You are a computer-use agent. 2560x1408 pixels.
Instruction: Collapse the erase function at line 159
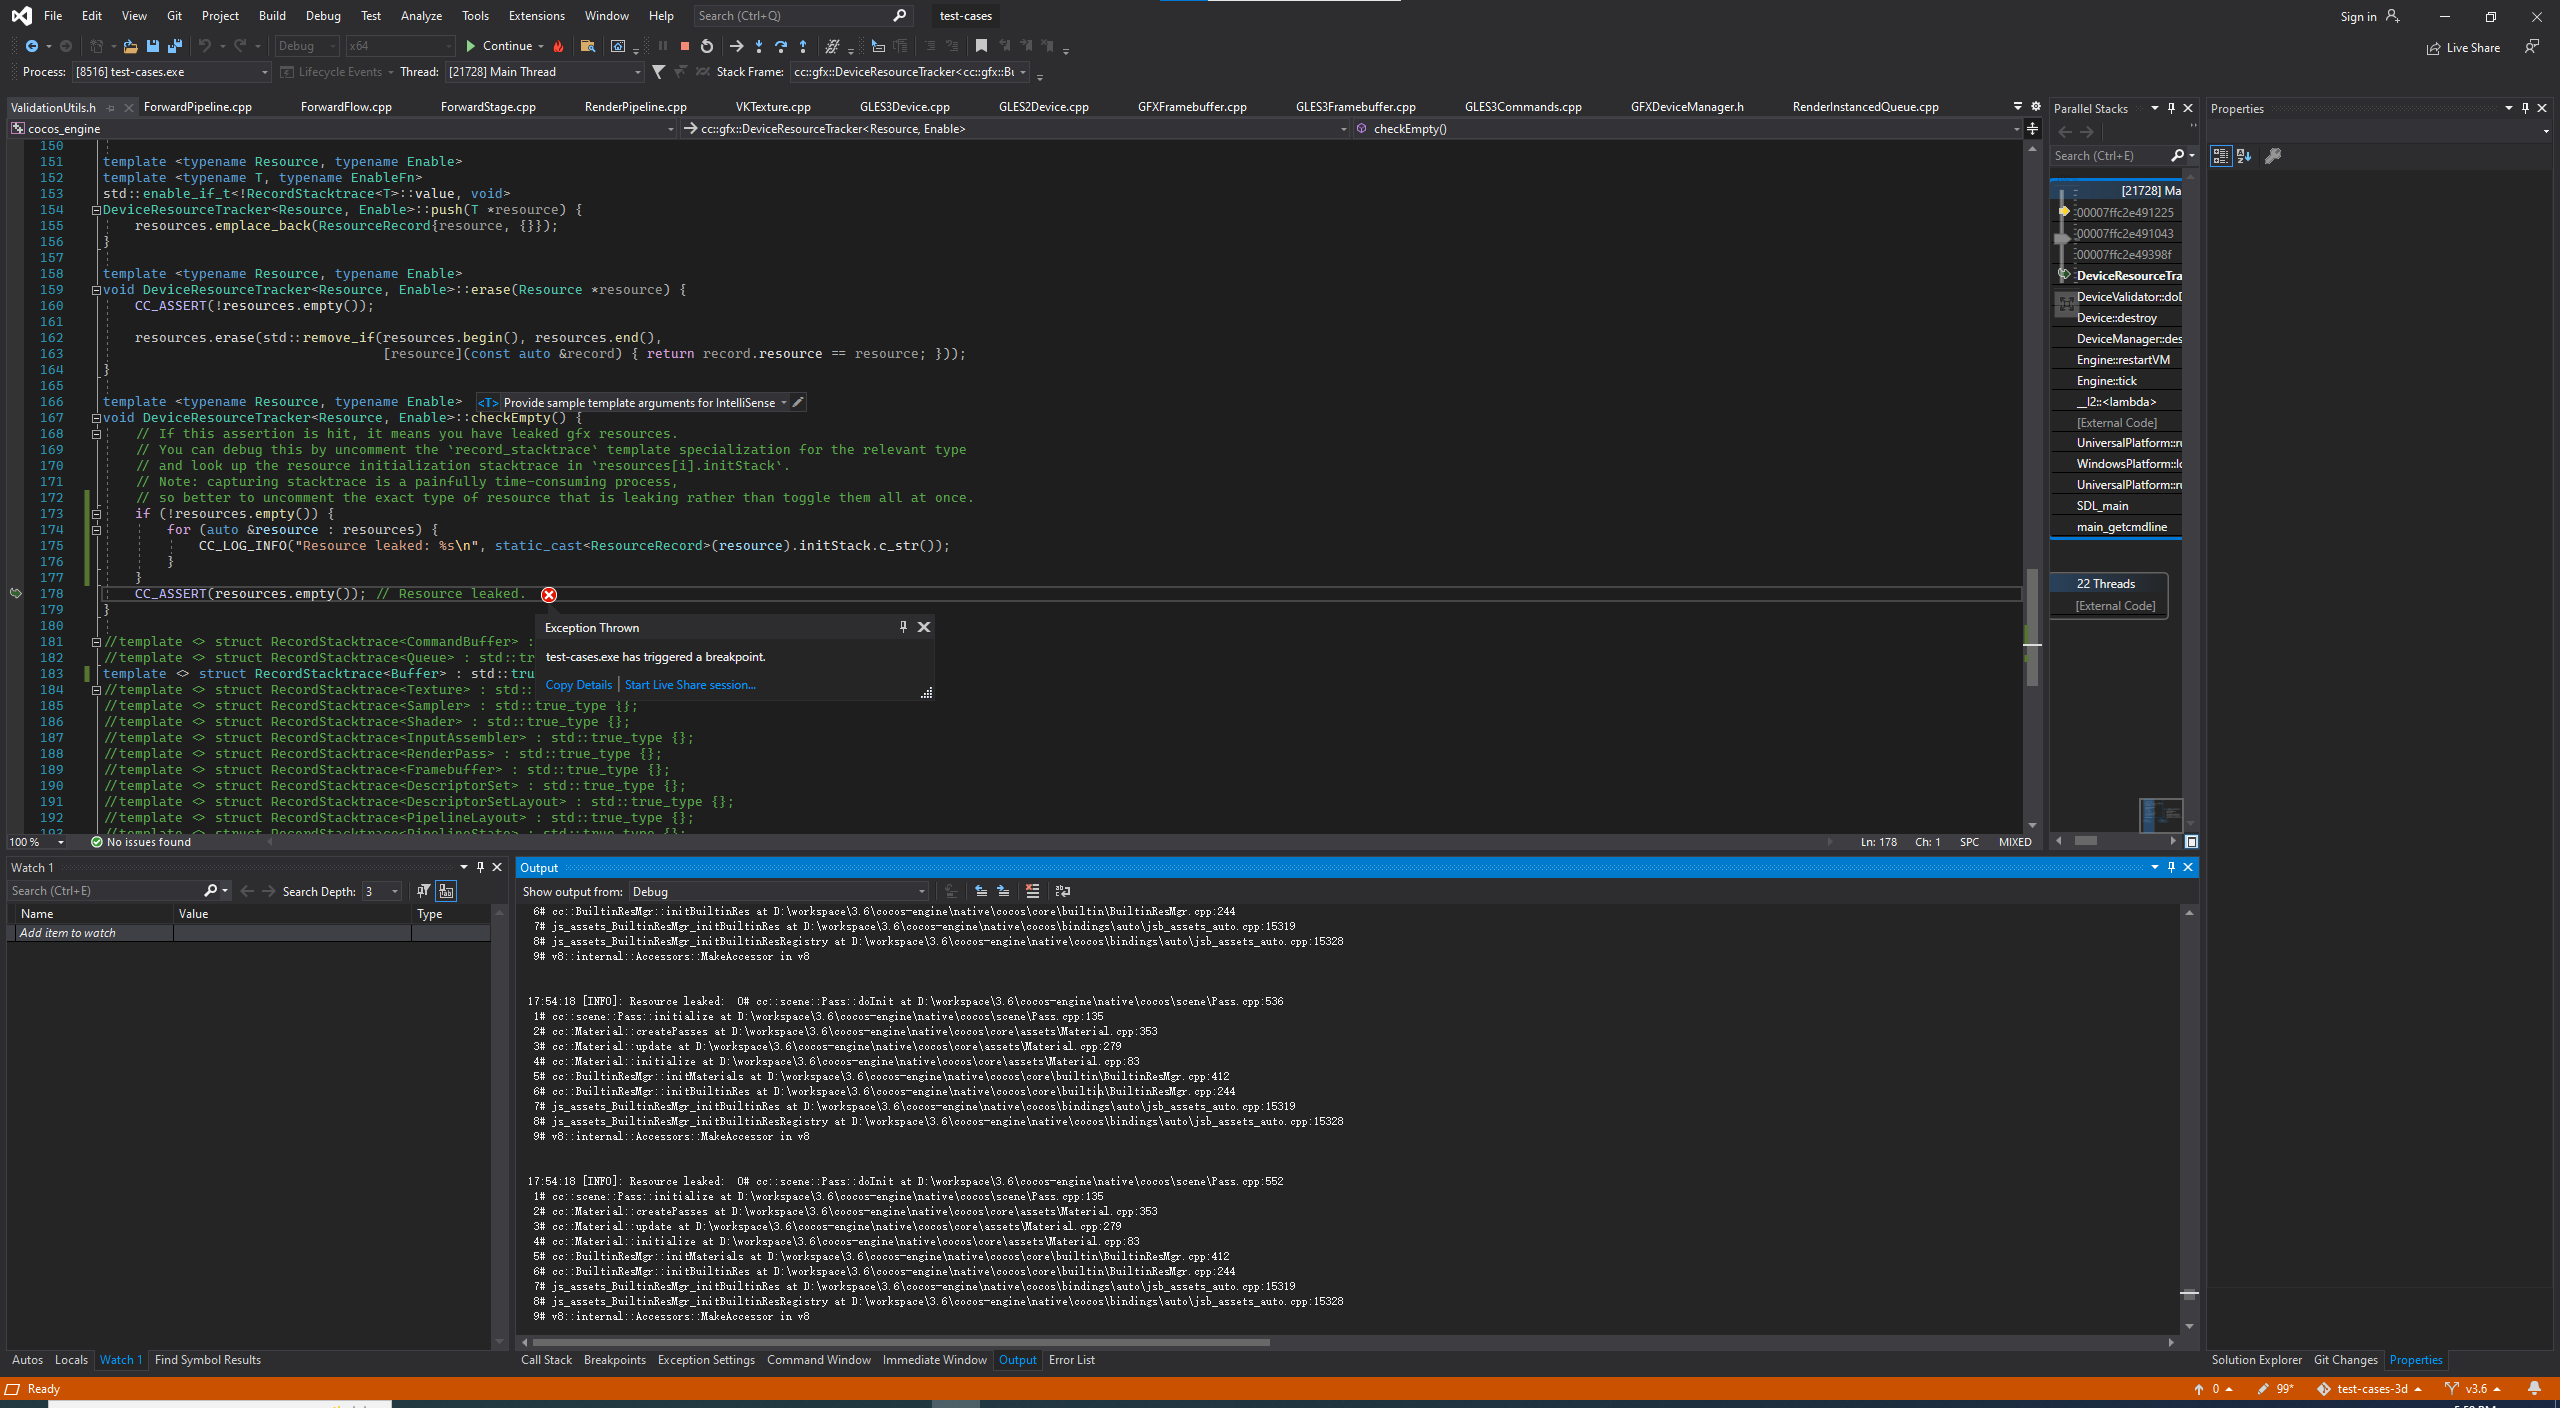tap(96, 290)
